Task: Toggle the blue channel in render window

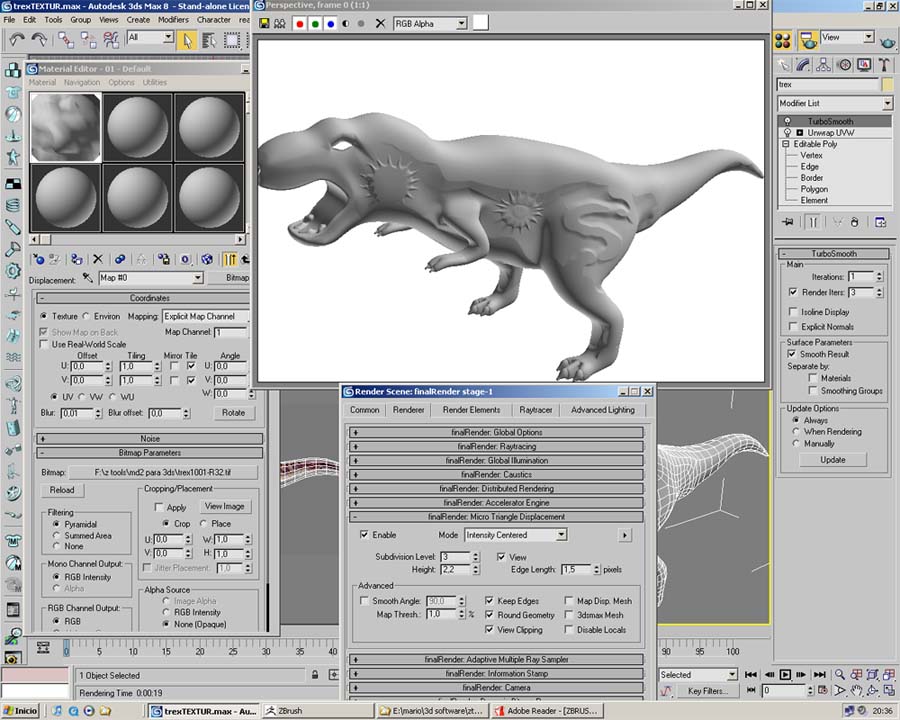Action: pyautogui.click(x=331, y=24)
